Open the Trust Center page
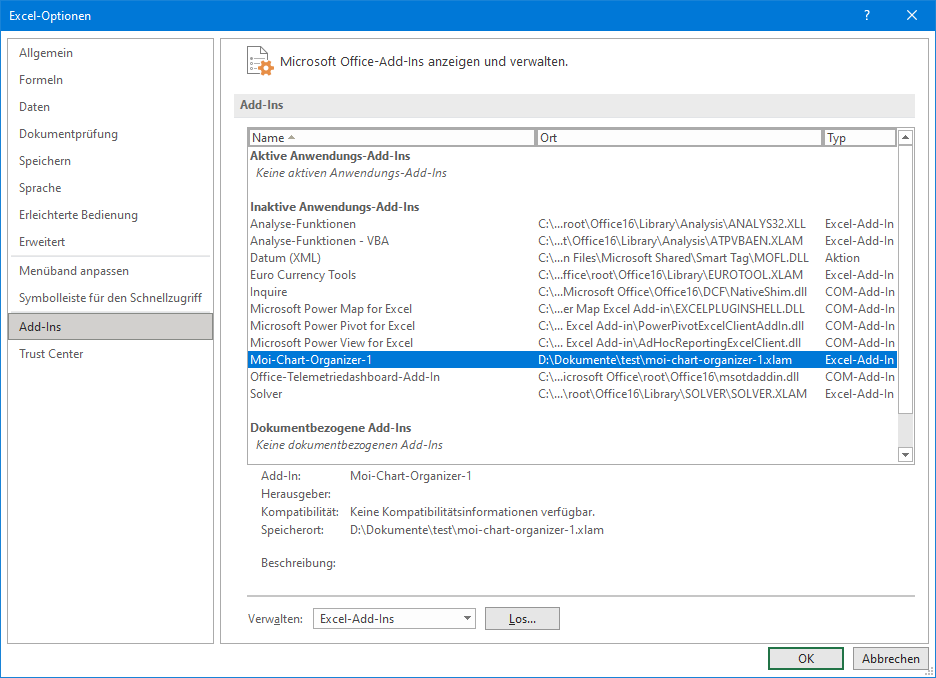The image size is (936, 678). point(110,353)
